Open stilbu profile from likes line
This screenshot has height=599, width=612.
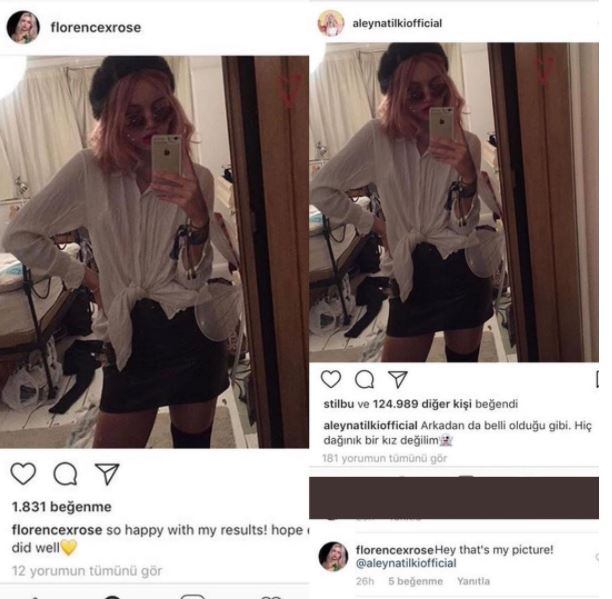pos(338,404)
